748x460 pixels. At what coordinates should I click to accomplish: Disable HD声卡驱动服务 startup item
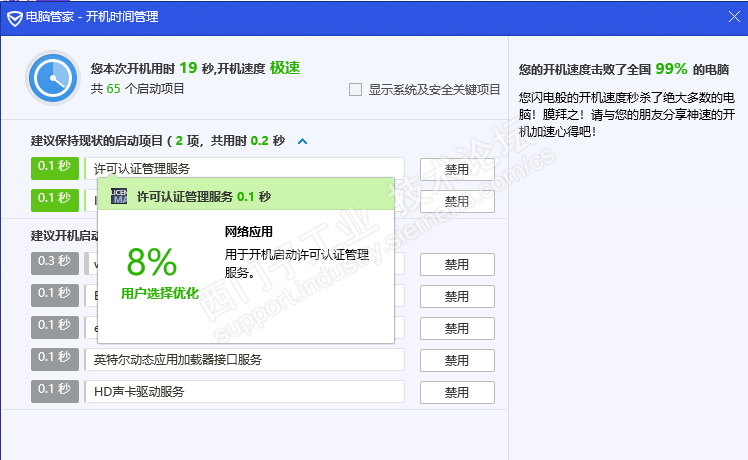(457, 392)
